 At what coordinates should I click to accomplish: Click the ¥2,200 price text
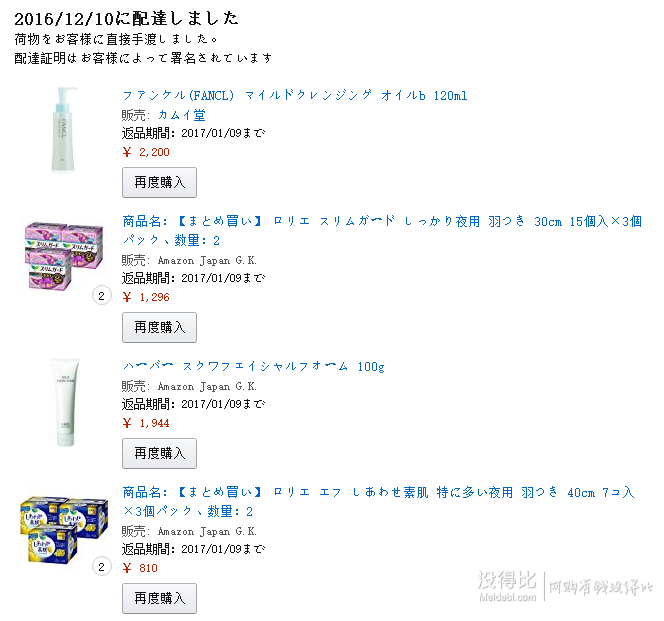click(x=146, y=152)
